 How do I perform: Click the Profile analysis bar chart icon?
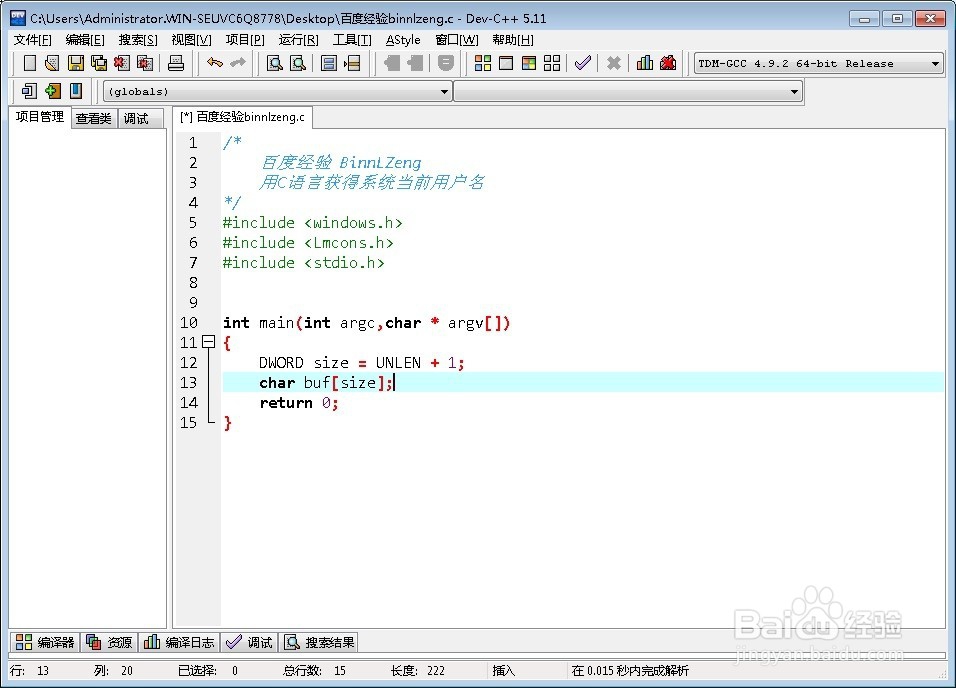click(644, 63)
